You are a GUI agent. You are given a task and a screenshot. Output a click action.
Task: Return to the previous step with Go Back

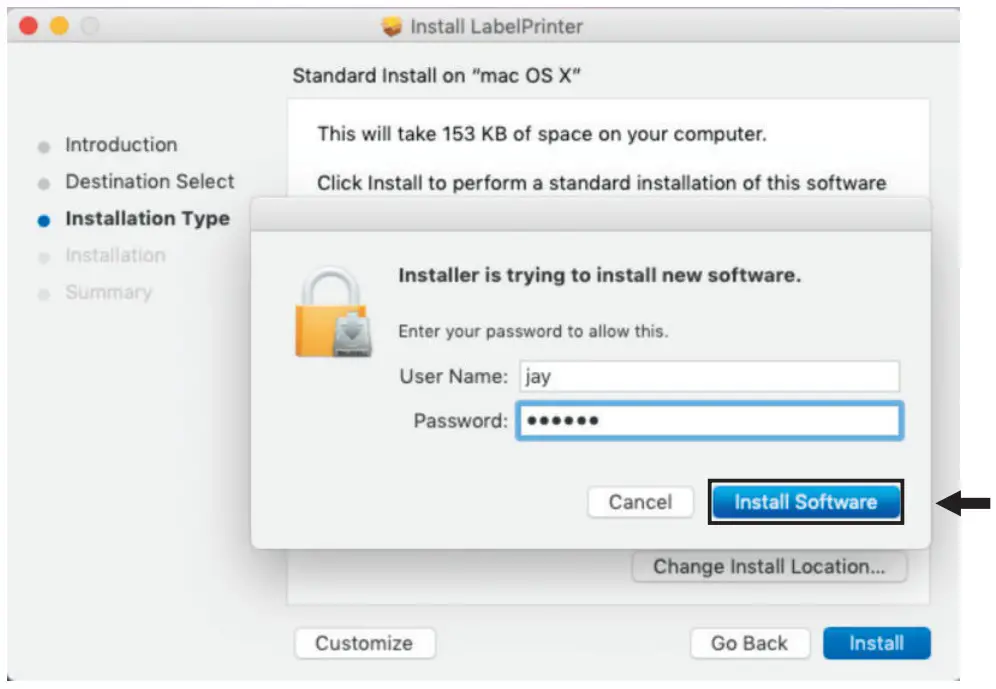(x=749, y=644)
